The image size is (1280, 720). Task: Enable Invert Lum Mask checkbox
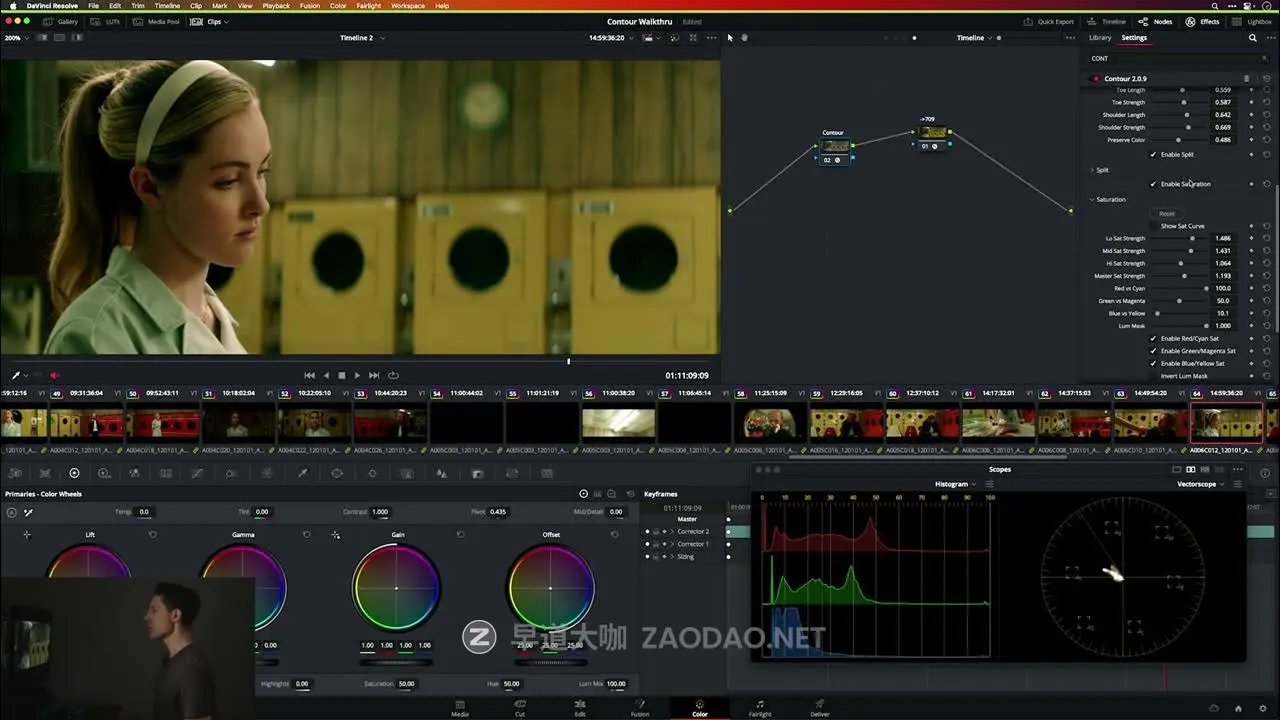click(1153, 376)
